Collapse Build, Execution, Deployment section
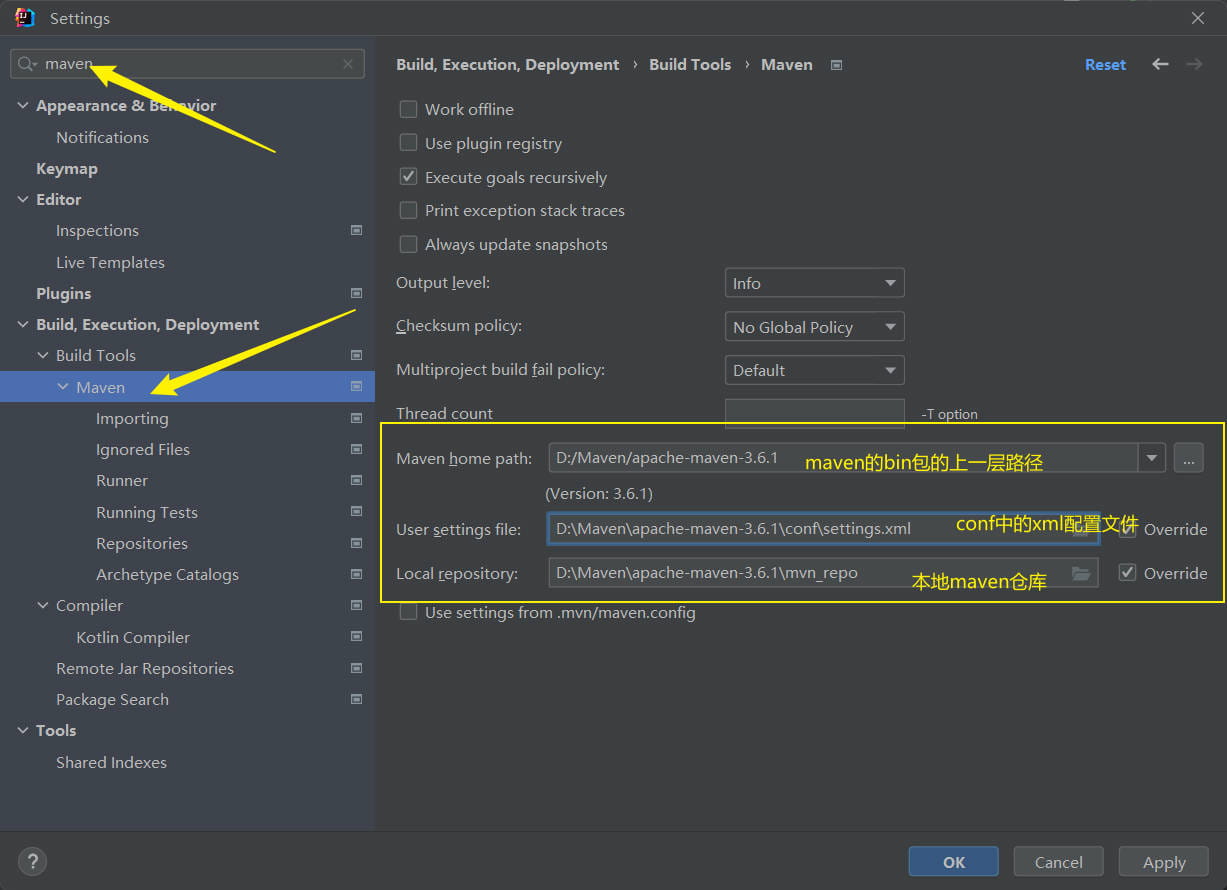 [23, 324]
